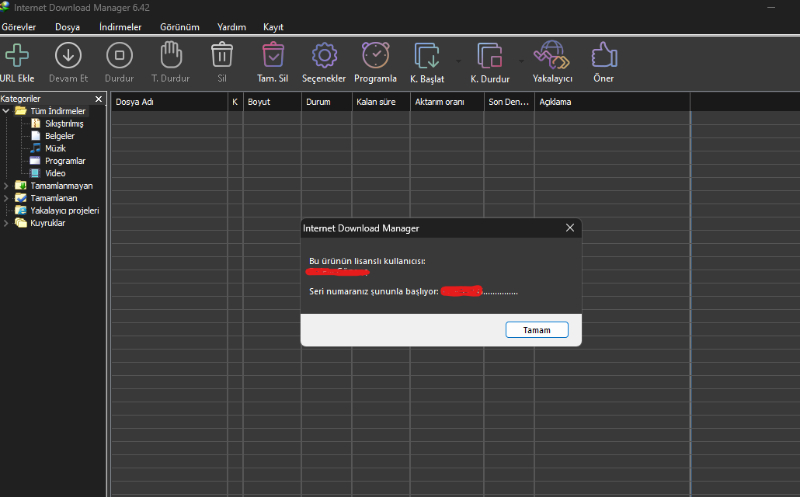Open Seçenekler gear settings
This screenshot has height=497, width=800.
coord(324,55)
